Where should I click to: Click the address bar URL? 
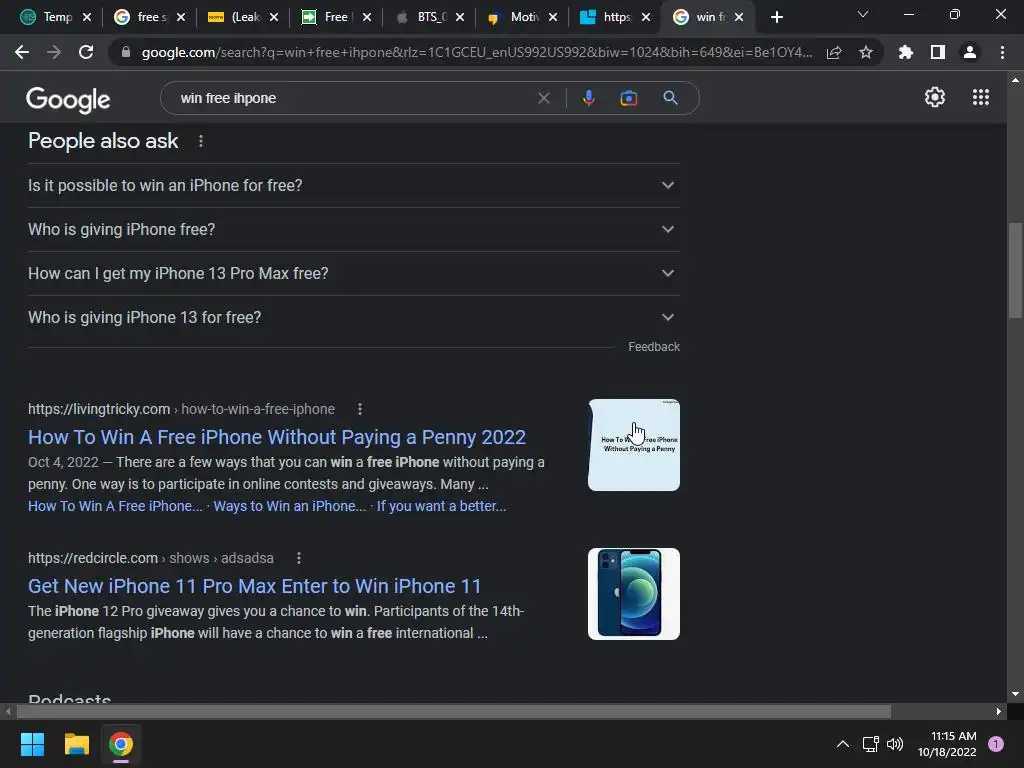tap(476, 52)
